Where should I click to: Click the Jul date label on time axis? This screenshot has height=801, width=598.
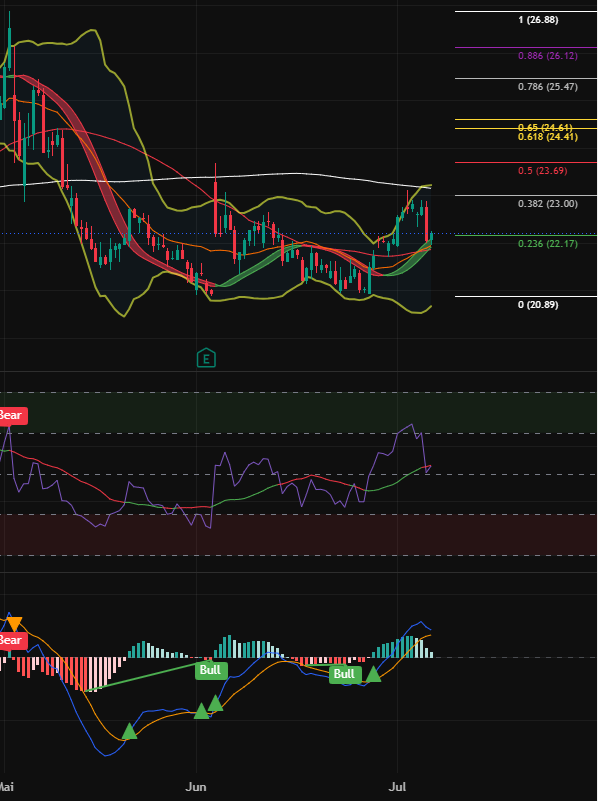tap(397, 787)
